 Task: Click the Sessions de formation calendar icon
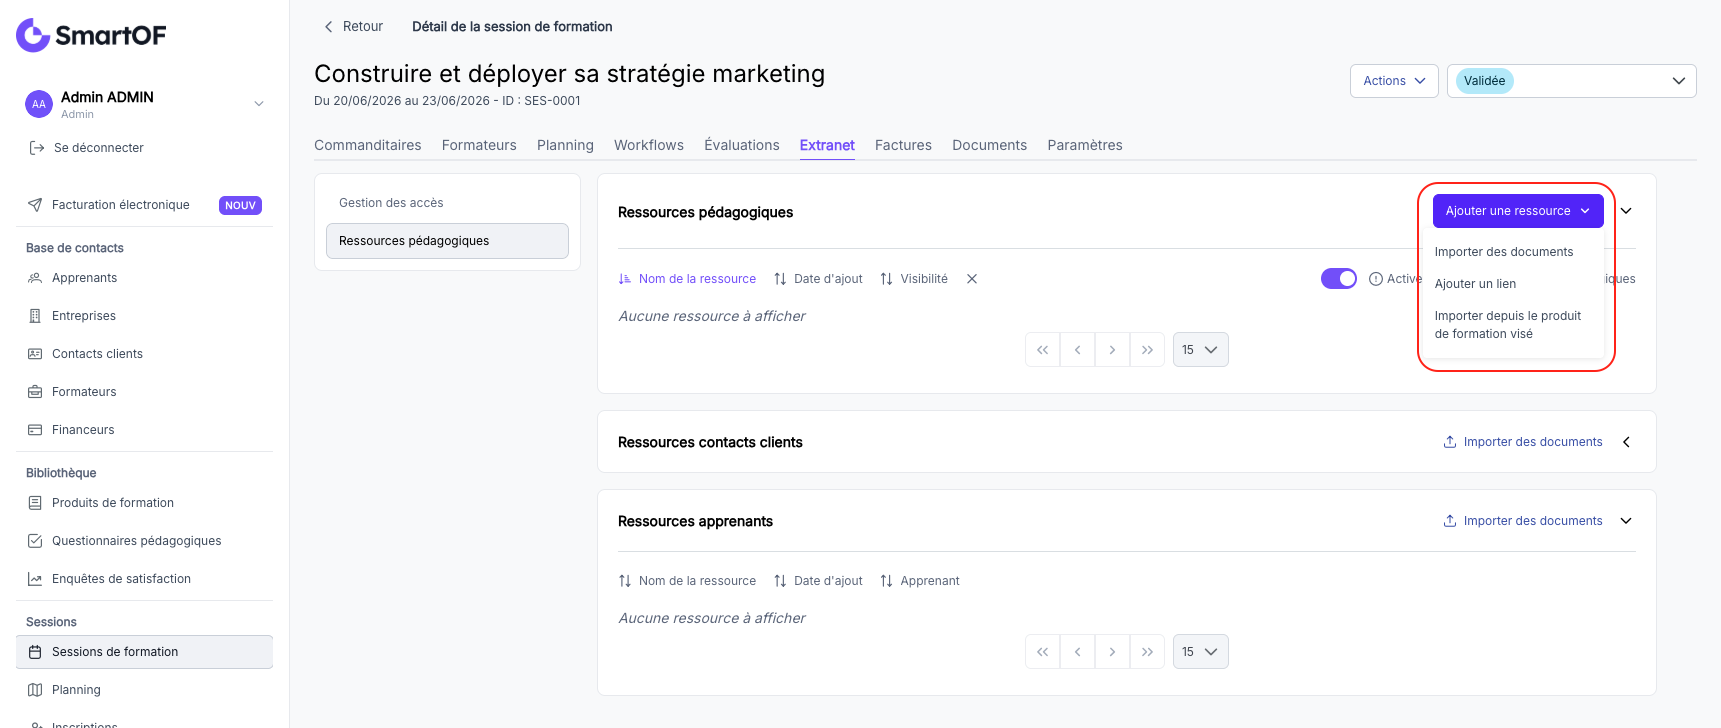35,652
